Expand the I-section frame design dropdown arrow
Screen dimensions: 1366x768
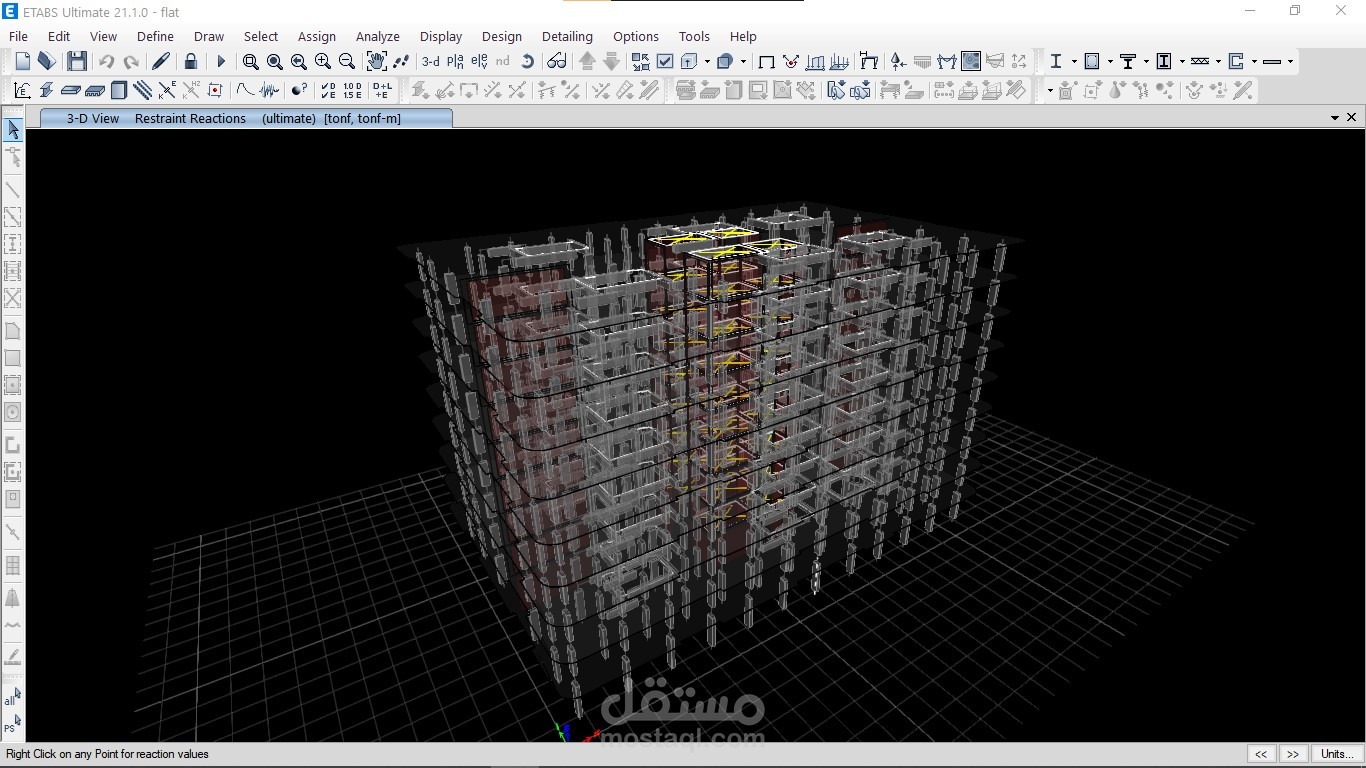tap(1074, 62)
